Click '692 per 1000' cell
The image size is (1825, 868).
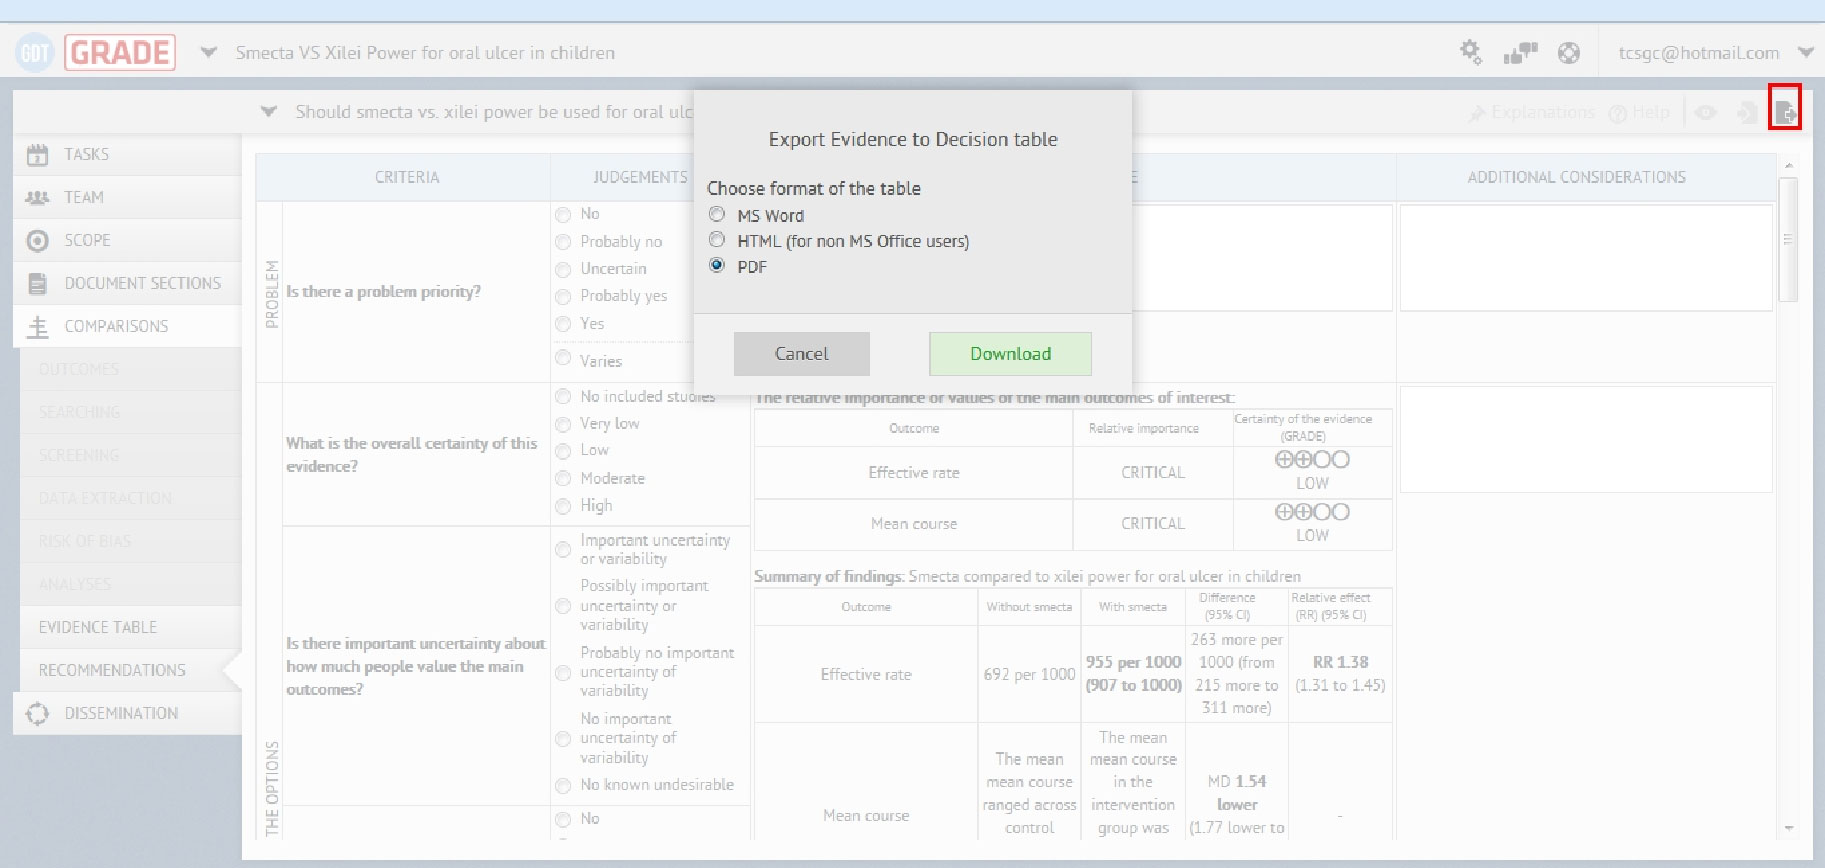1029,674
